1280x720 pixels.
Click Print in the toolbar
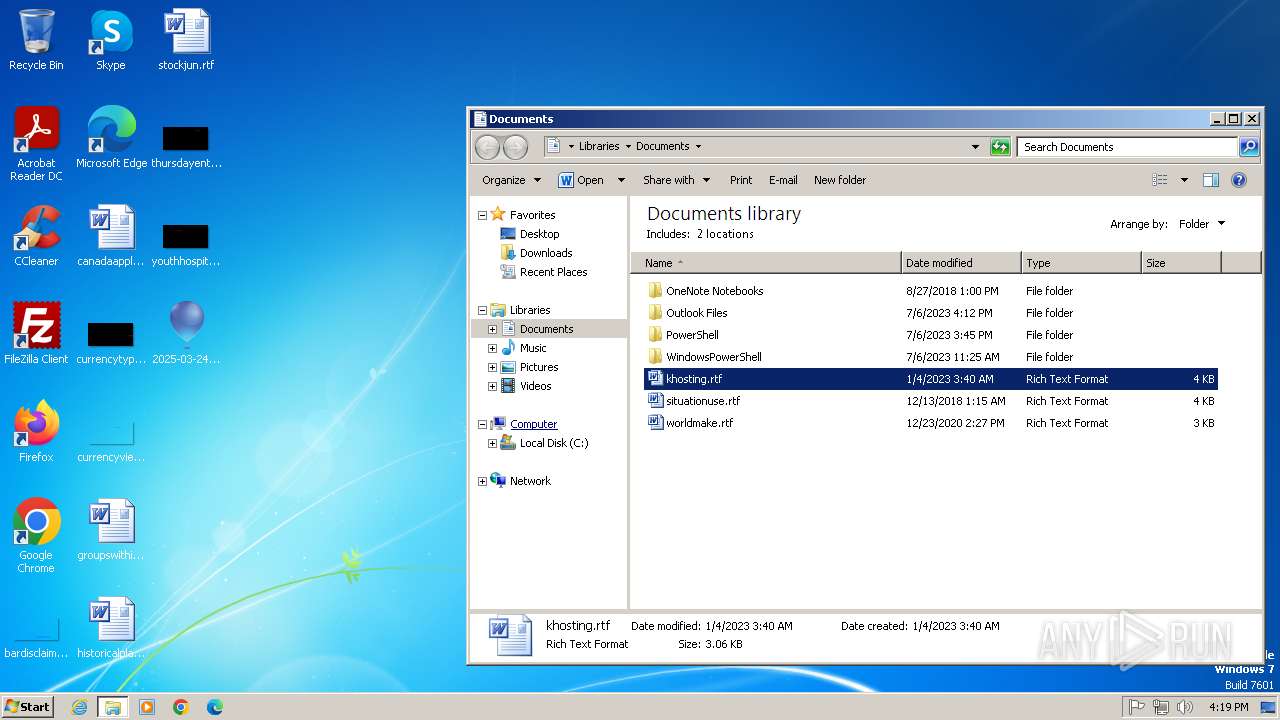[741, 180]
